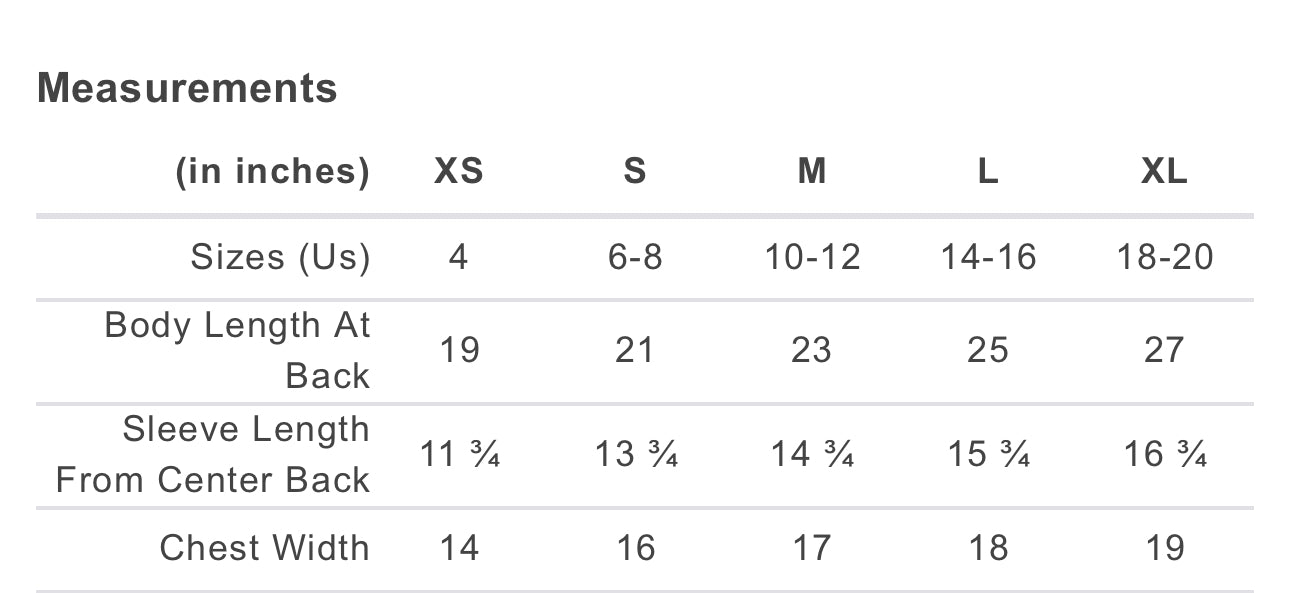Click the M size column header
This screenshot has height=593, width=1290.
point(812,172)
